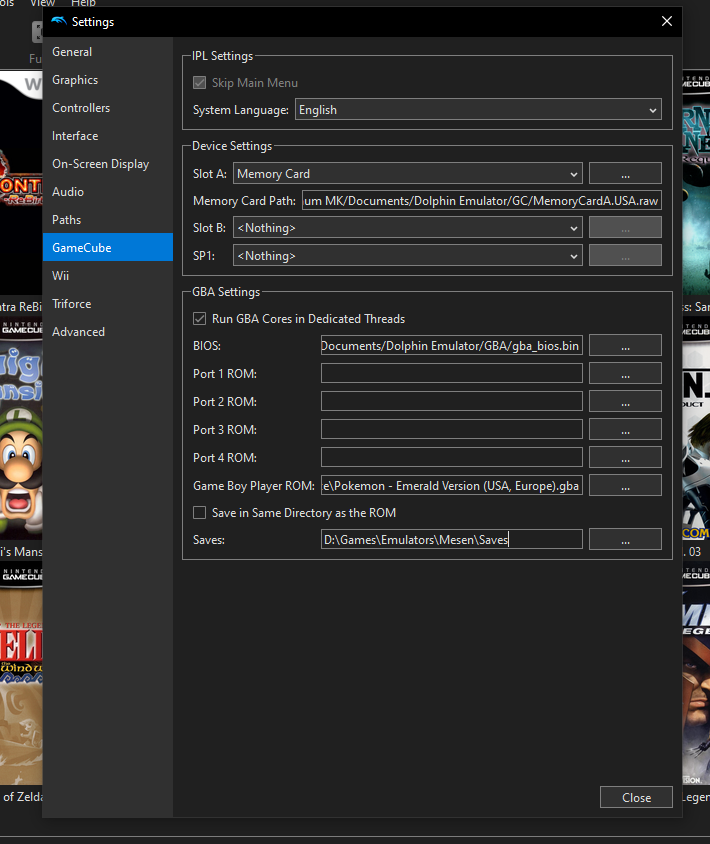
Task: Open the Controllers settings tab
Action: click(108, 108)
